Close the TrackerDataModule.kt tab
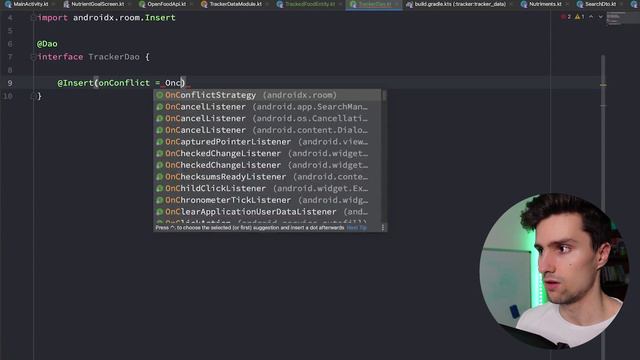 [x=267, y=4]
